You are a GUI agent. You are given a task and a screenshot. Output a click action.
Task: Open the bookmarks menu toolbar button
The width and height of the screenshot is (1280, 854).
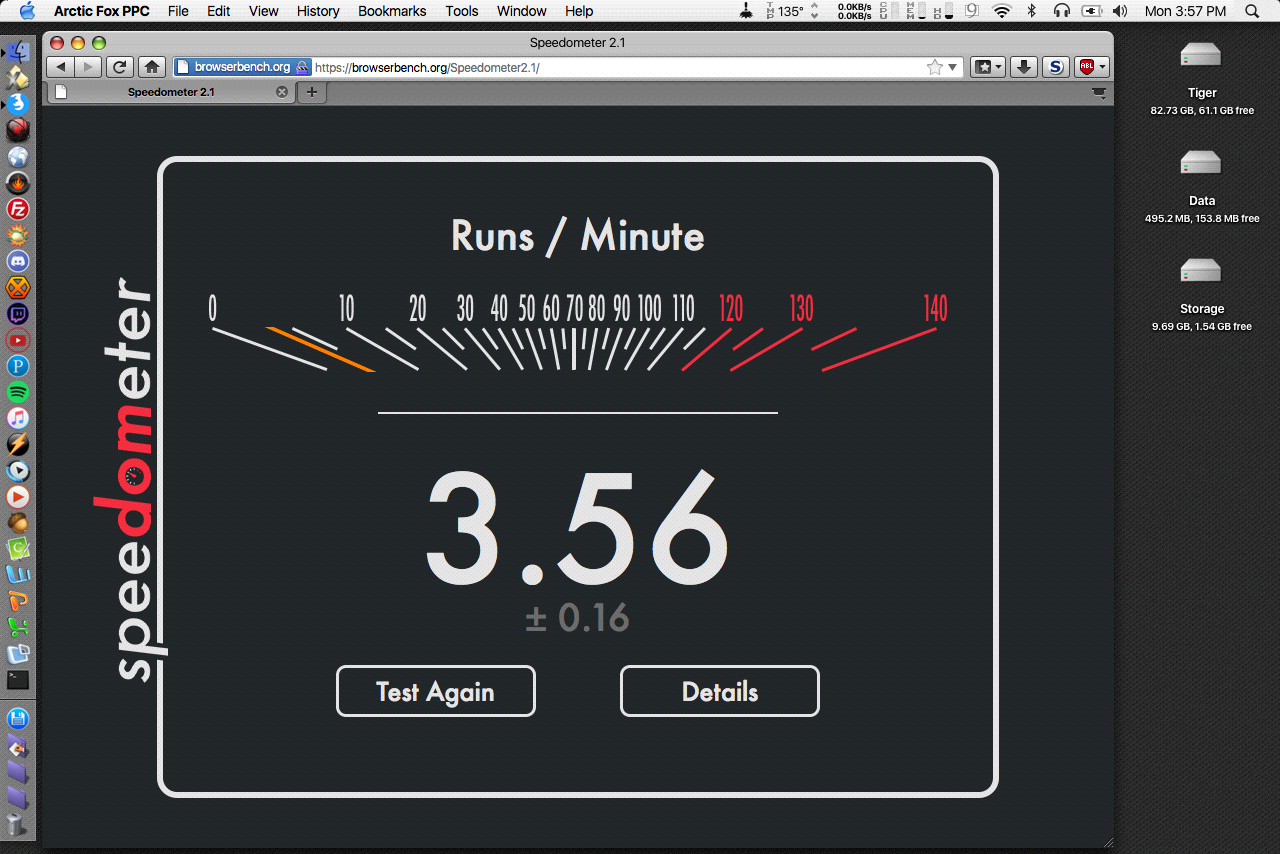click(x=988, y=67)
